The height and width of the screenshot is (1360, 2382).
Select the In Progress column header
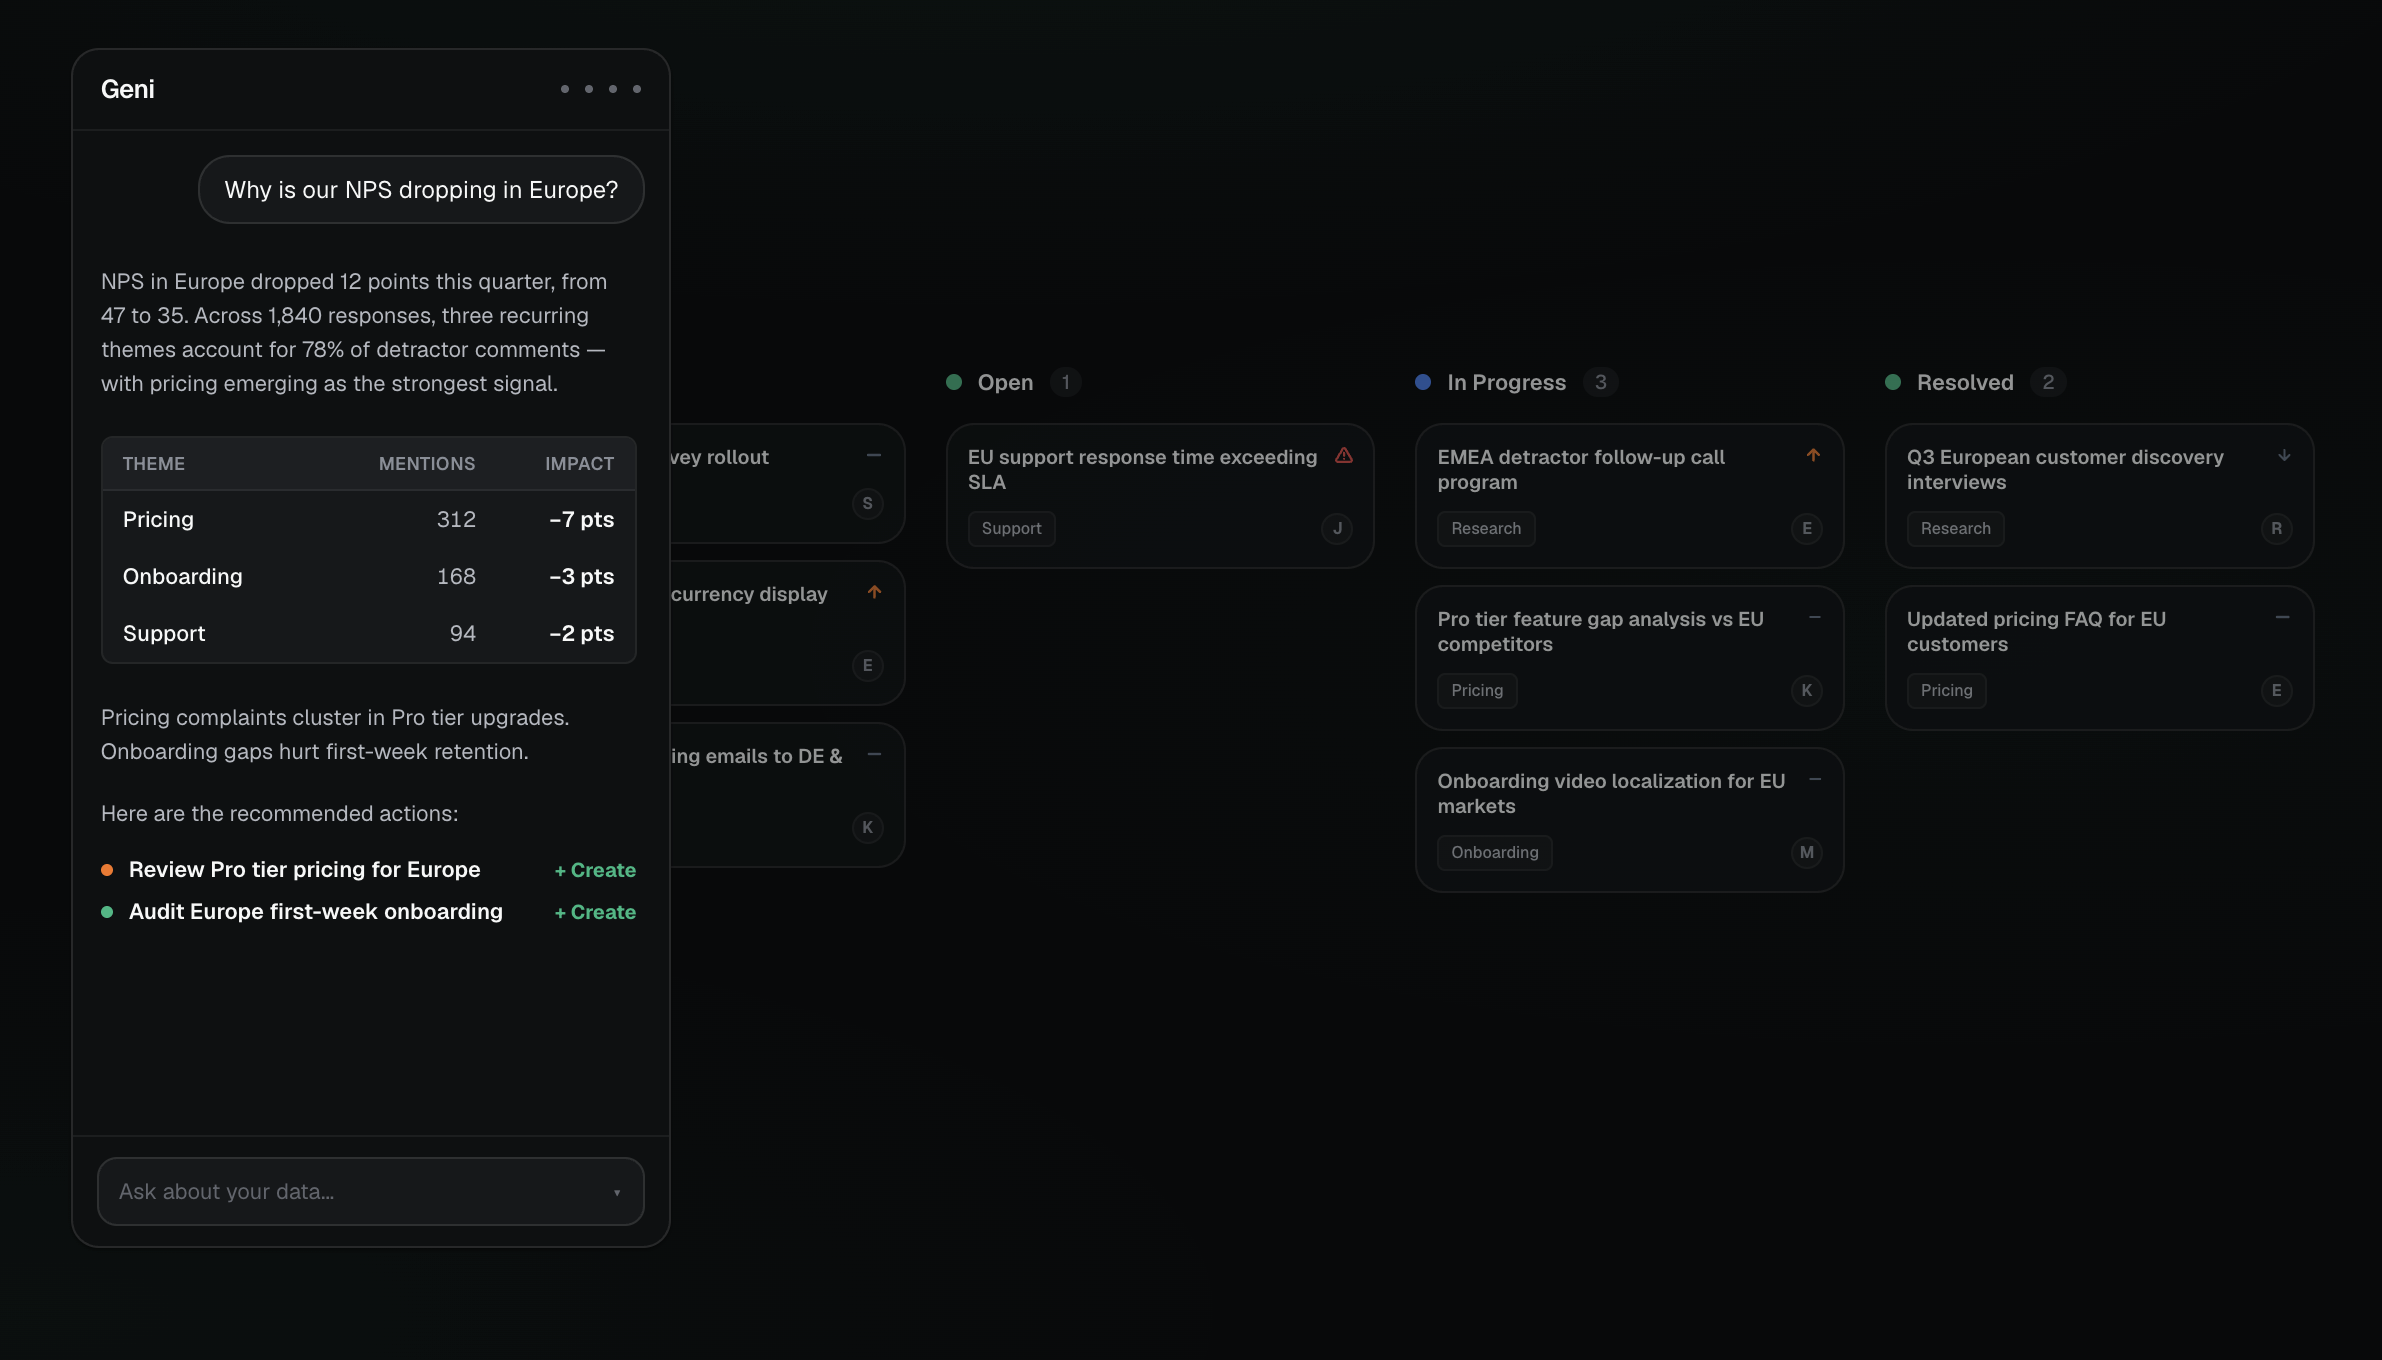(x=1506, y=383)
